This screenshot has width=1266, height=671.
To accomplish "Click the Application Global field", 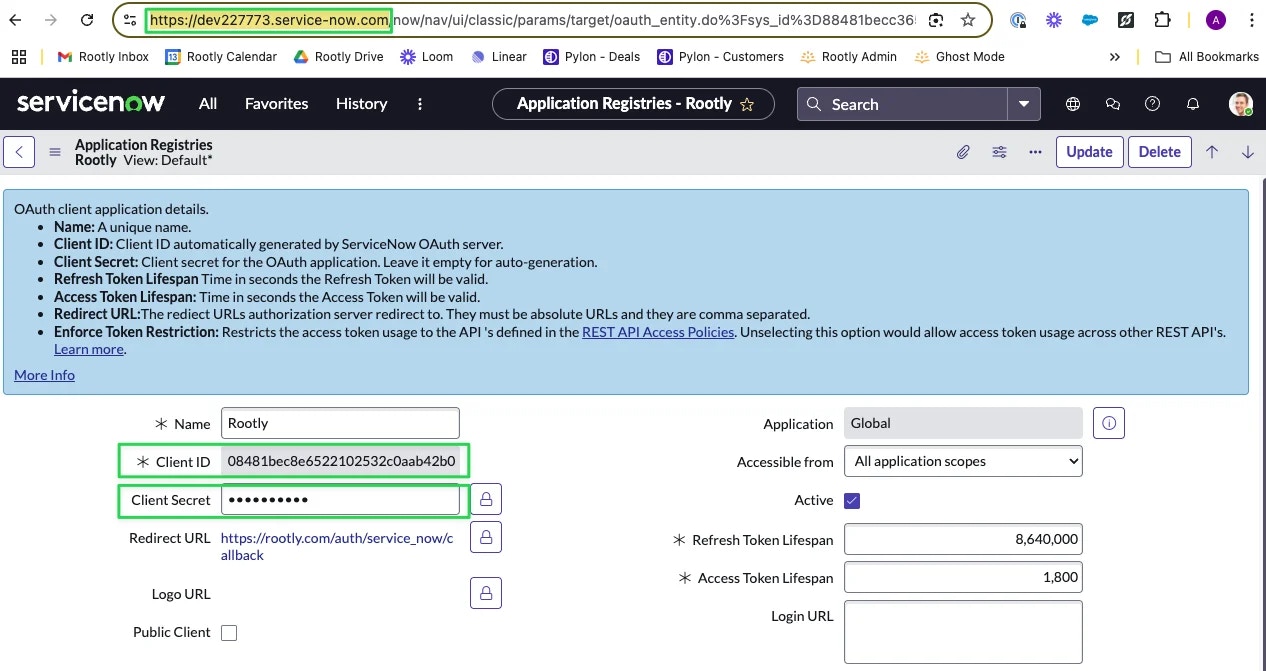I will tap(964, 423).
